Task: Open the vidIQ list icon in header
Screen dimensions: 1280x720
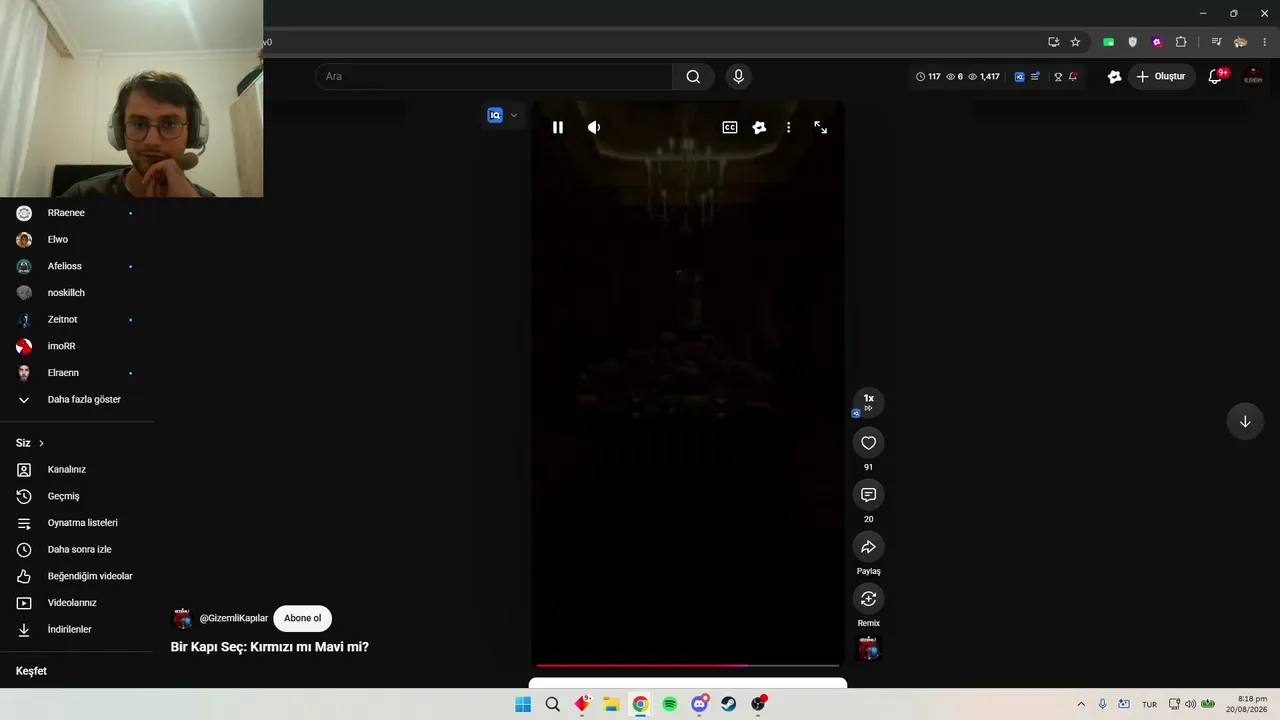Action: tap(1035, 77)
